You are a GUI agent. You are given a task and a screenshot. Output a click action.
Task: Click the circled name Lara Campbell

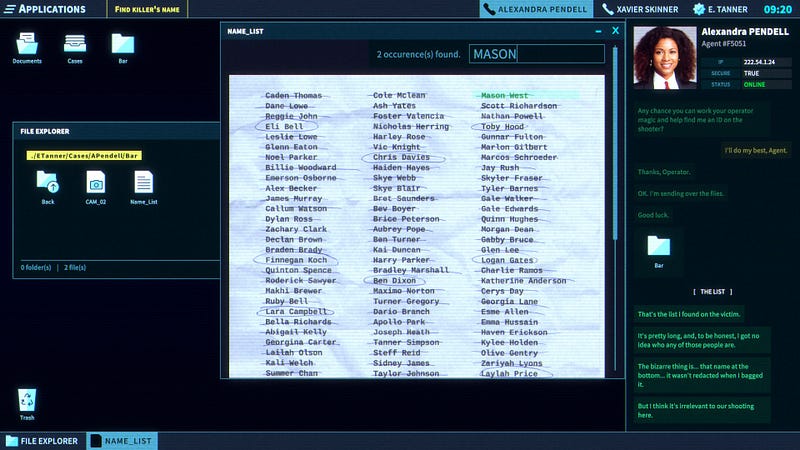tap(296, 311)
